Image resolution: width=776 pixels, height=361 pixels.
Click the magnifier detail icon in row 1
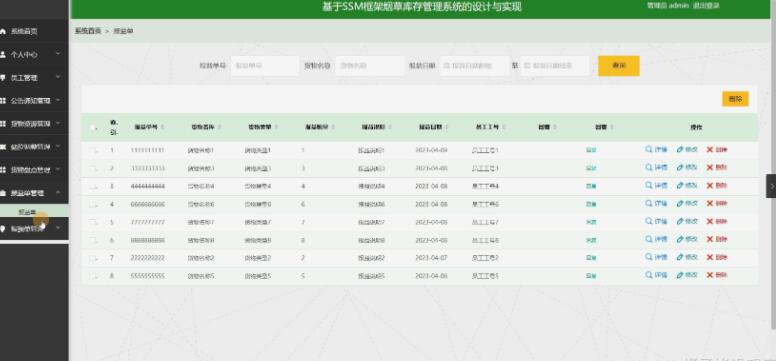tap(648, 149)
